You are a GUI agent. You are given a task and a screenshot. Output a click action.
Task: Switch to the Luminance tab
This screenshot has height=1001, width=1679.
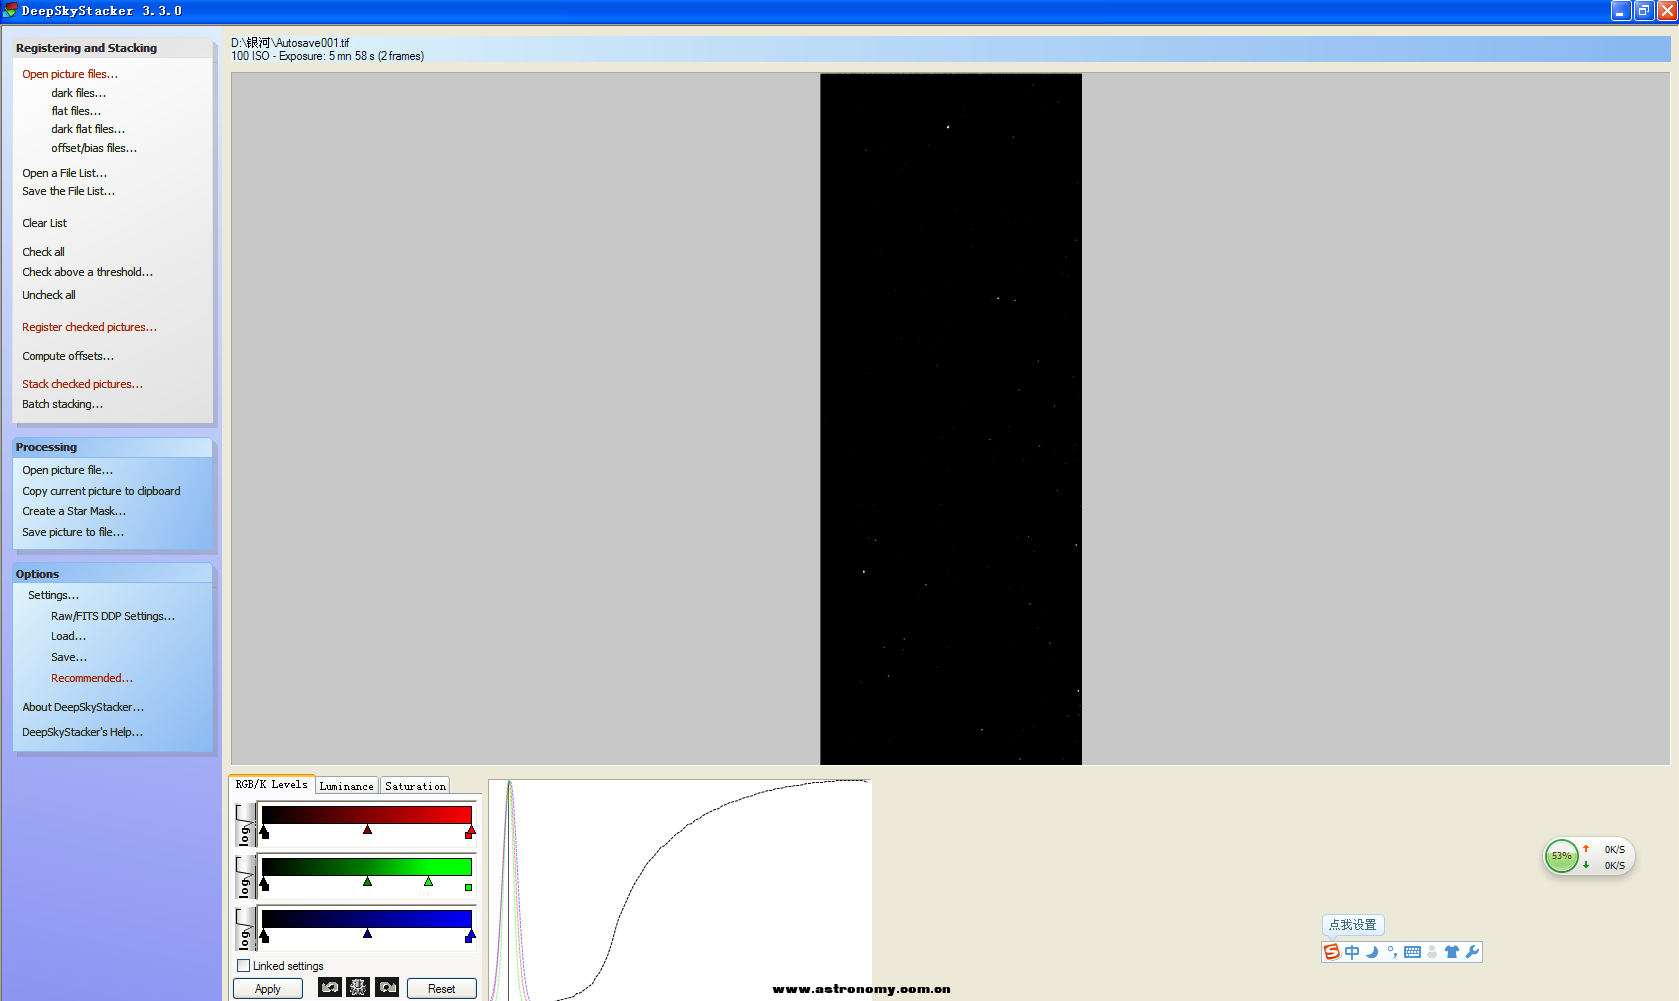click(x=346, y=786)
